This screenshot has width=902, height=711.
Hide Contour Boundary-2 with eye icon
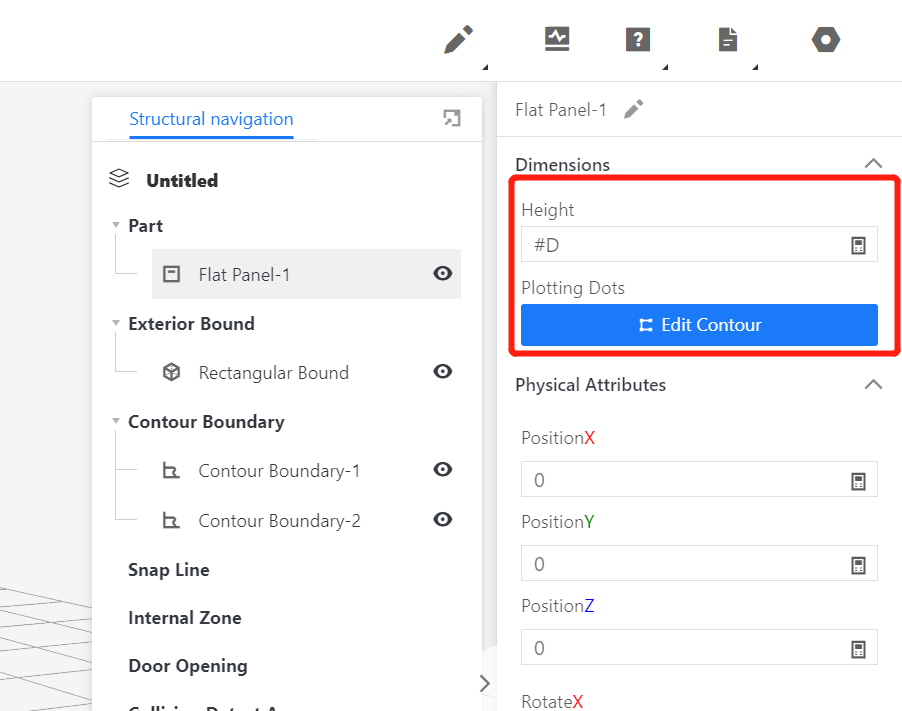(442, 520)
